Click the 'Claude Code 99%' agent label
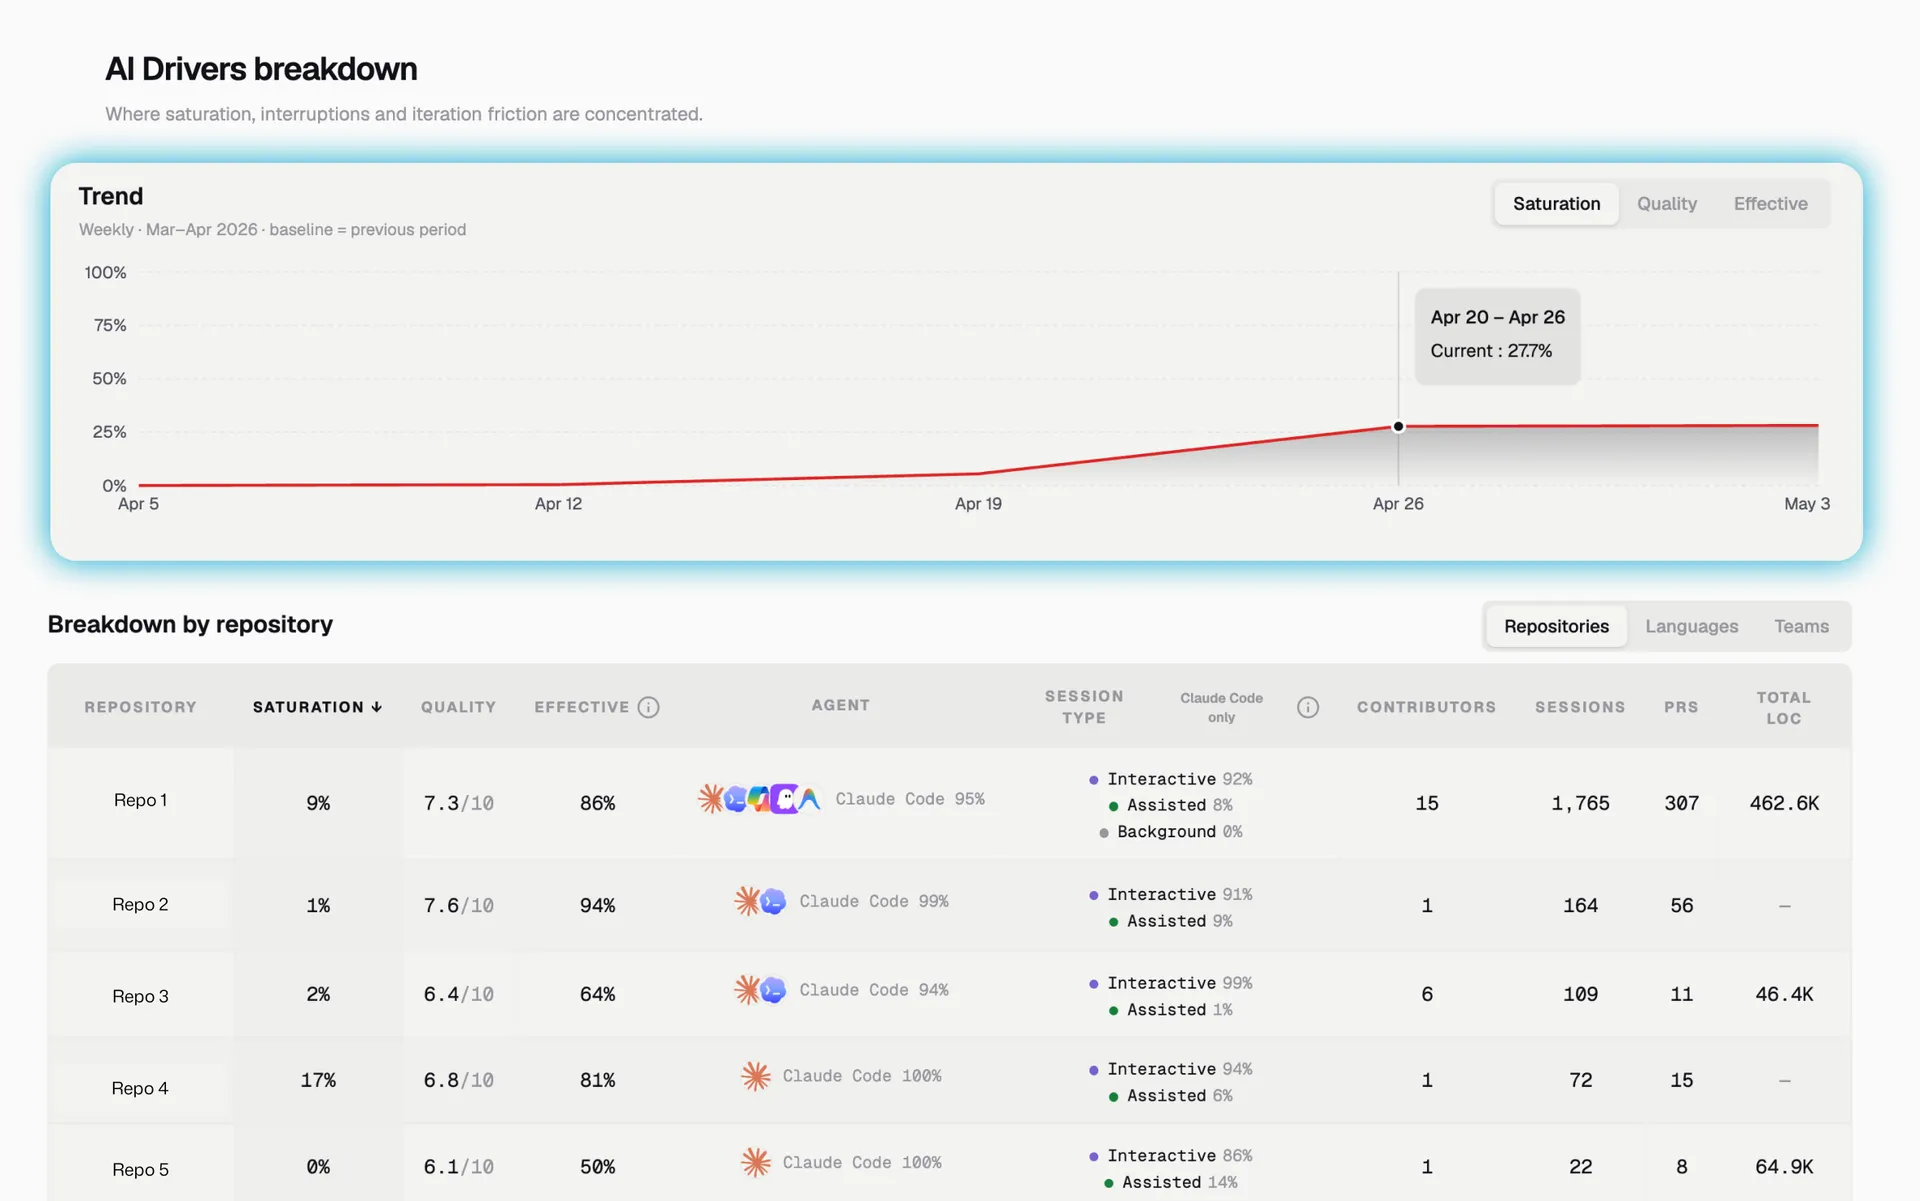 (x=874, y=901)
